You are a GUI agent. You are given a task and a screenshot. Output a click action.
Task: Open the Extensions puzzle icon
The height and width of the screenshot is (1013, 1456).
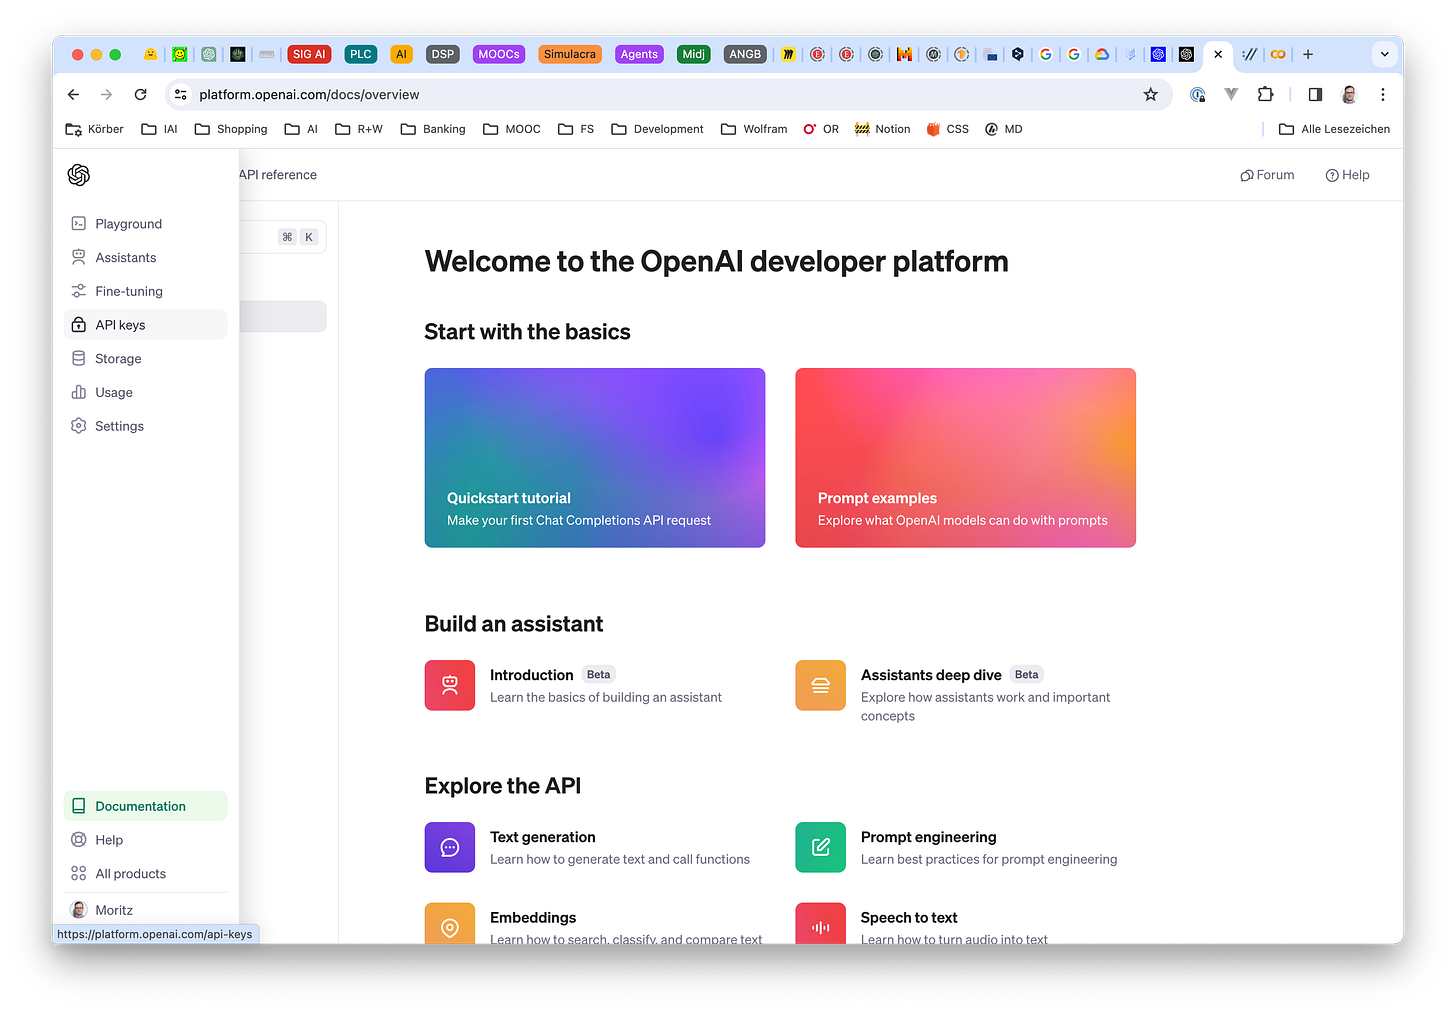click(x=1266, y=94)
